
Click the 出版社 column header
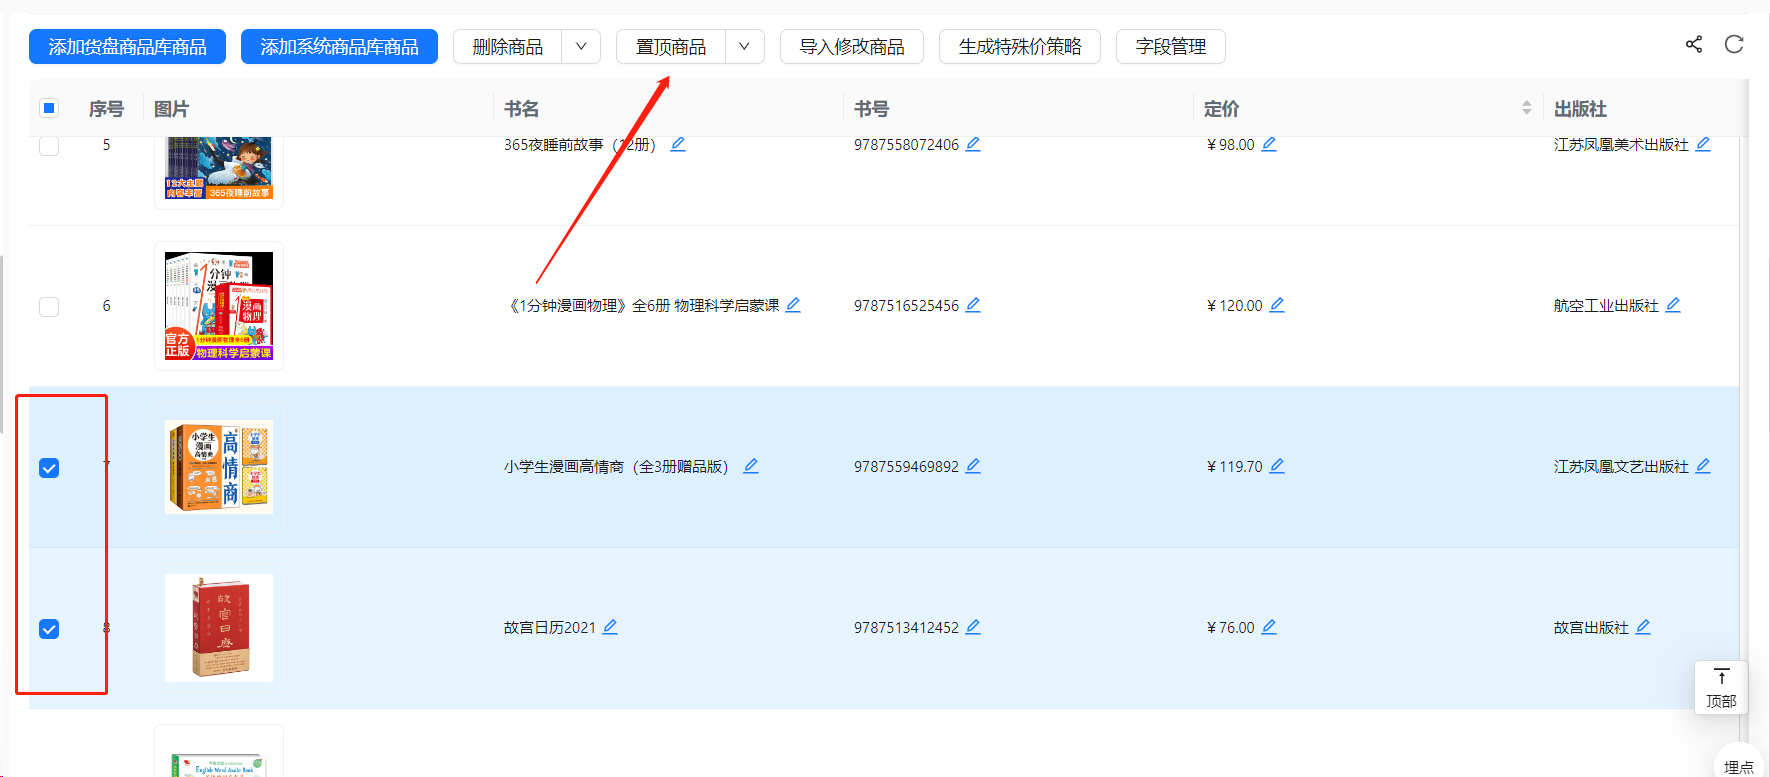pyautogui.click(x=1580, y=108)
